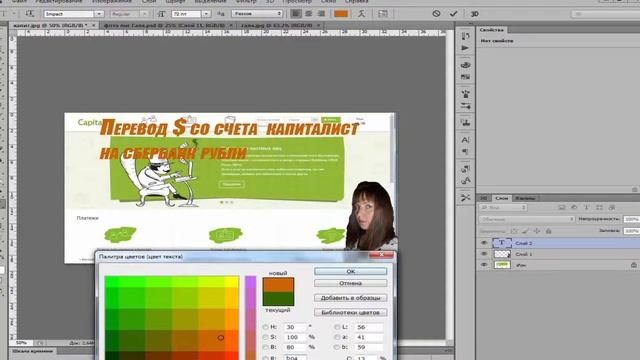Image resolution: width=640 pixels, height=360 pixels.
Task: Open the Paragraph panel icon
Action: click(465, 152)
